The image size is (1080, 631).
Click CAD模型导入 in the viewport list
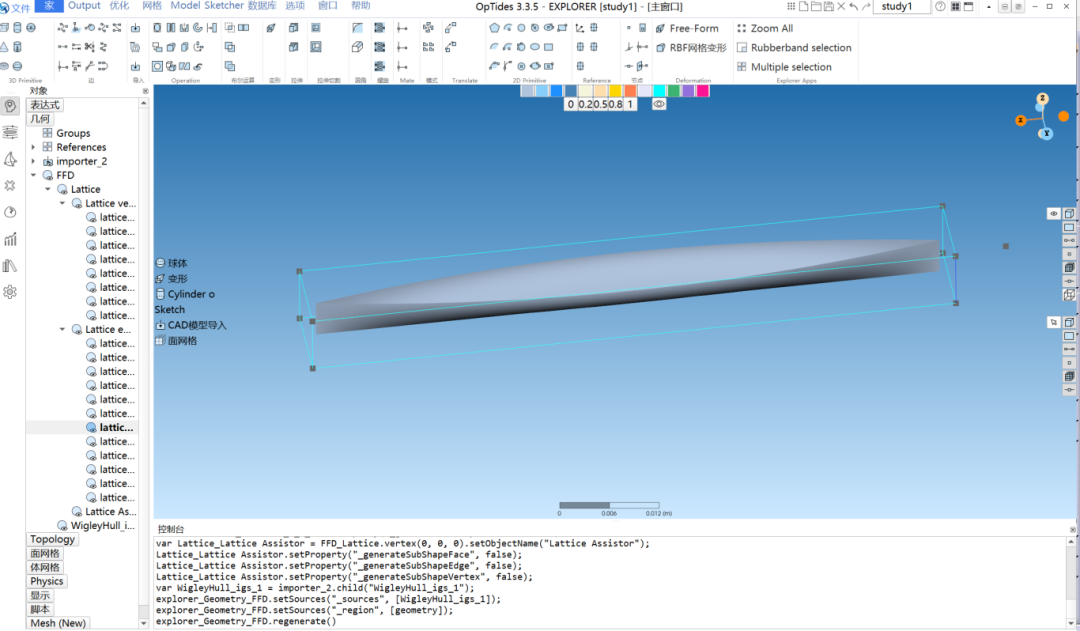tap(191, 325)
